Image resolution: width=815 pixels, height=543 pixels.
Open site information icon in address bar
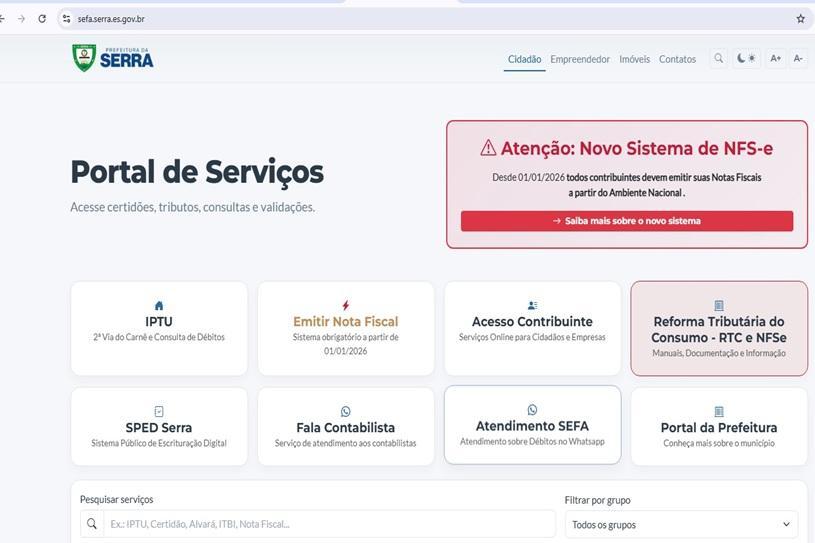click(x=66, y=19)
